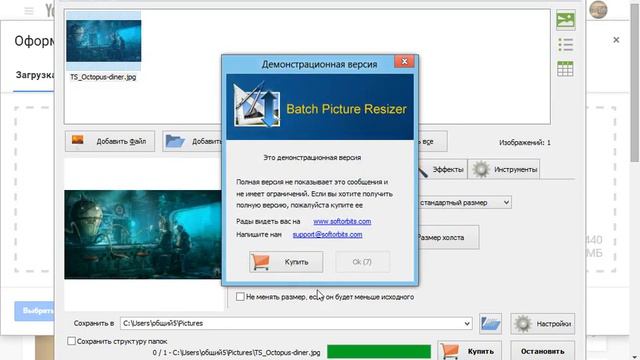Click the Batch Picture Resizer logo icon
The height and width of the screenshot is (360, 640).
[257, 104]
